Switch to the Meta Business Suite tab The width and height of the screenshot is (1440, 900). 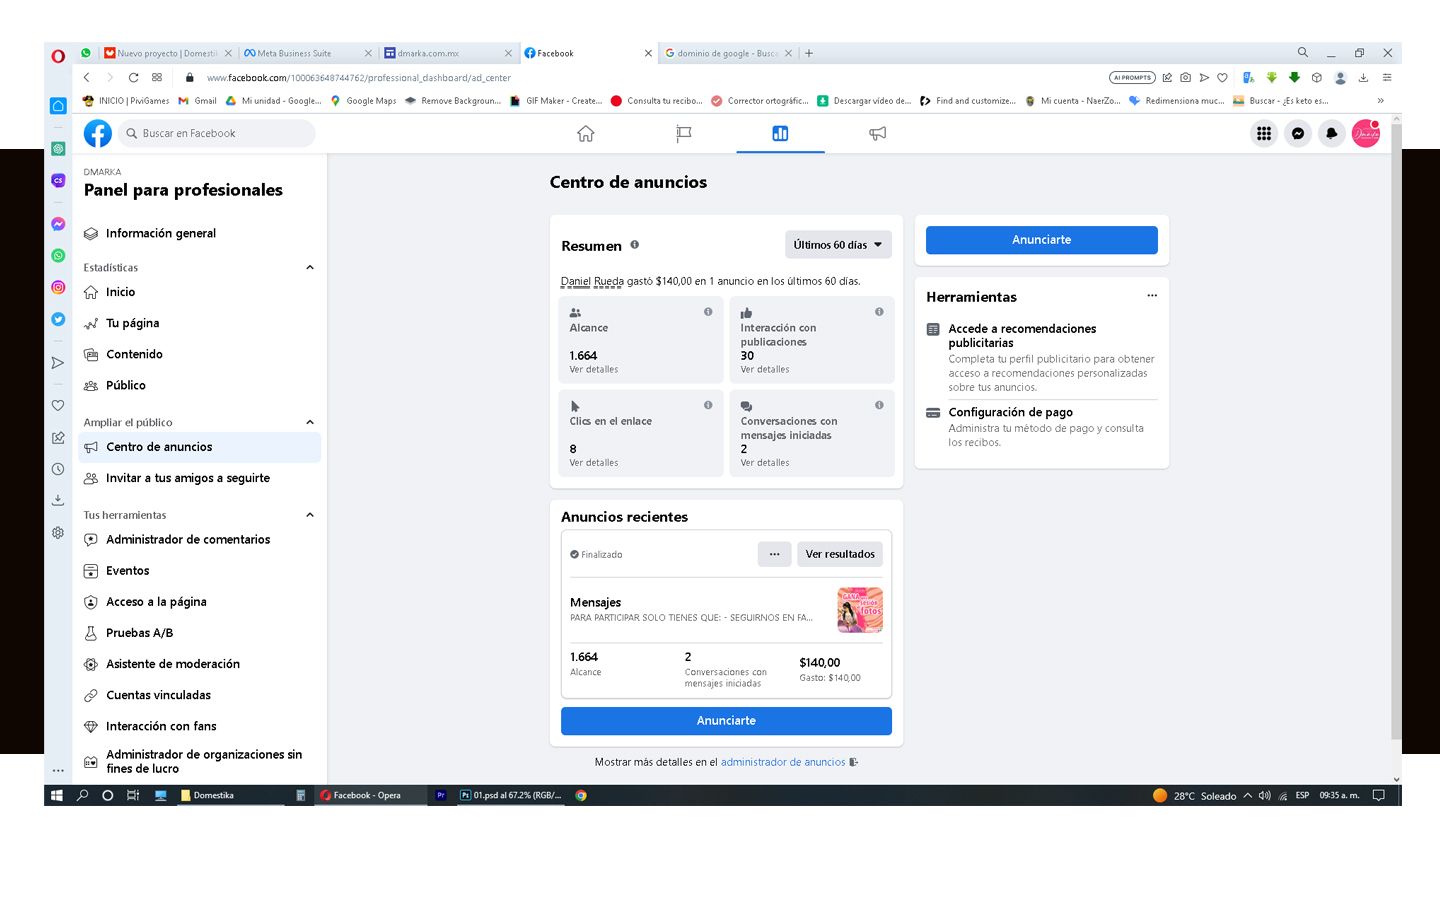(x=300, y=53)
